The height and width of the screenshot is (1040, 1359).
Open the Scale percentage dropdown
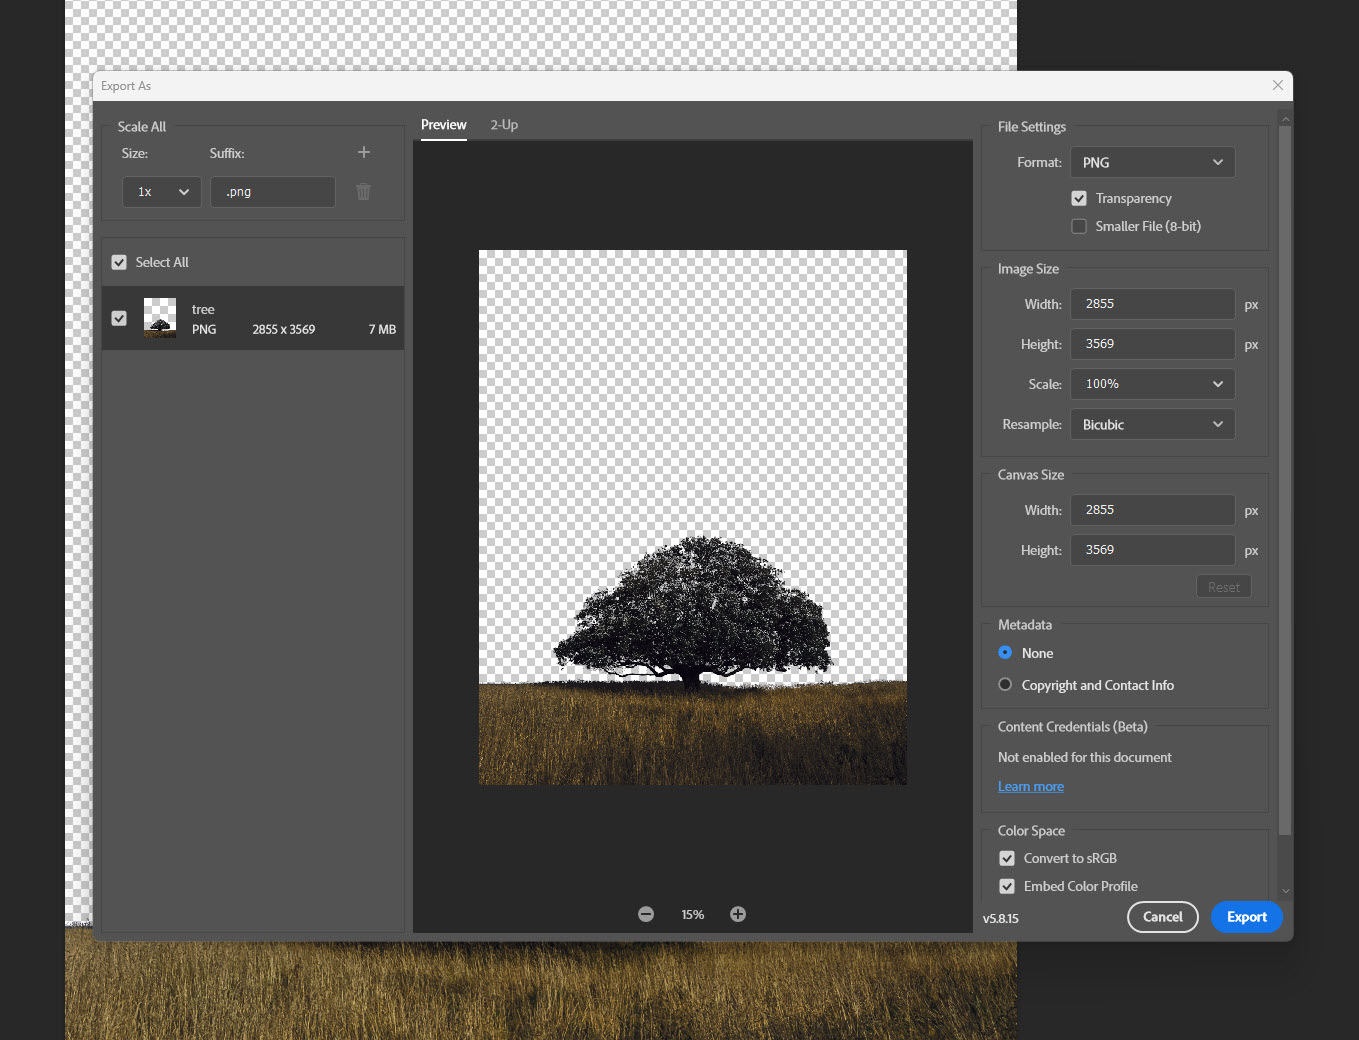point(1152,383)
